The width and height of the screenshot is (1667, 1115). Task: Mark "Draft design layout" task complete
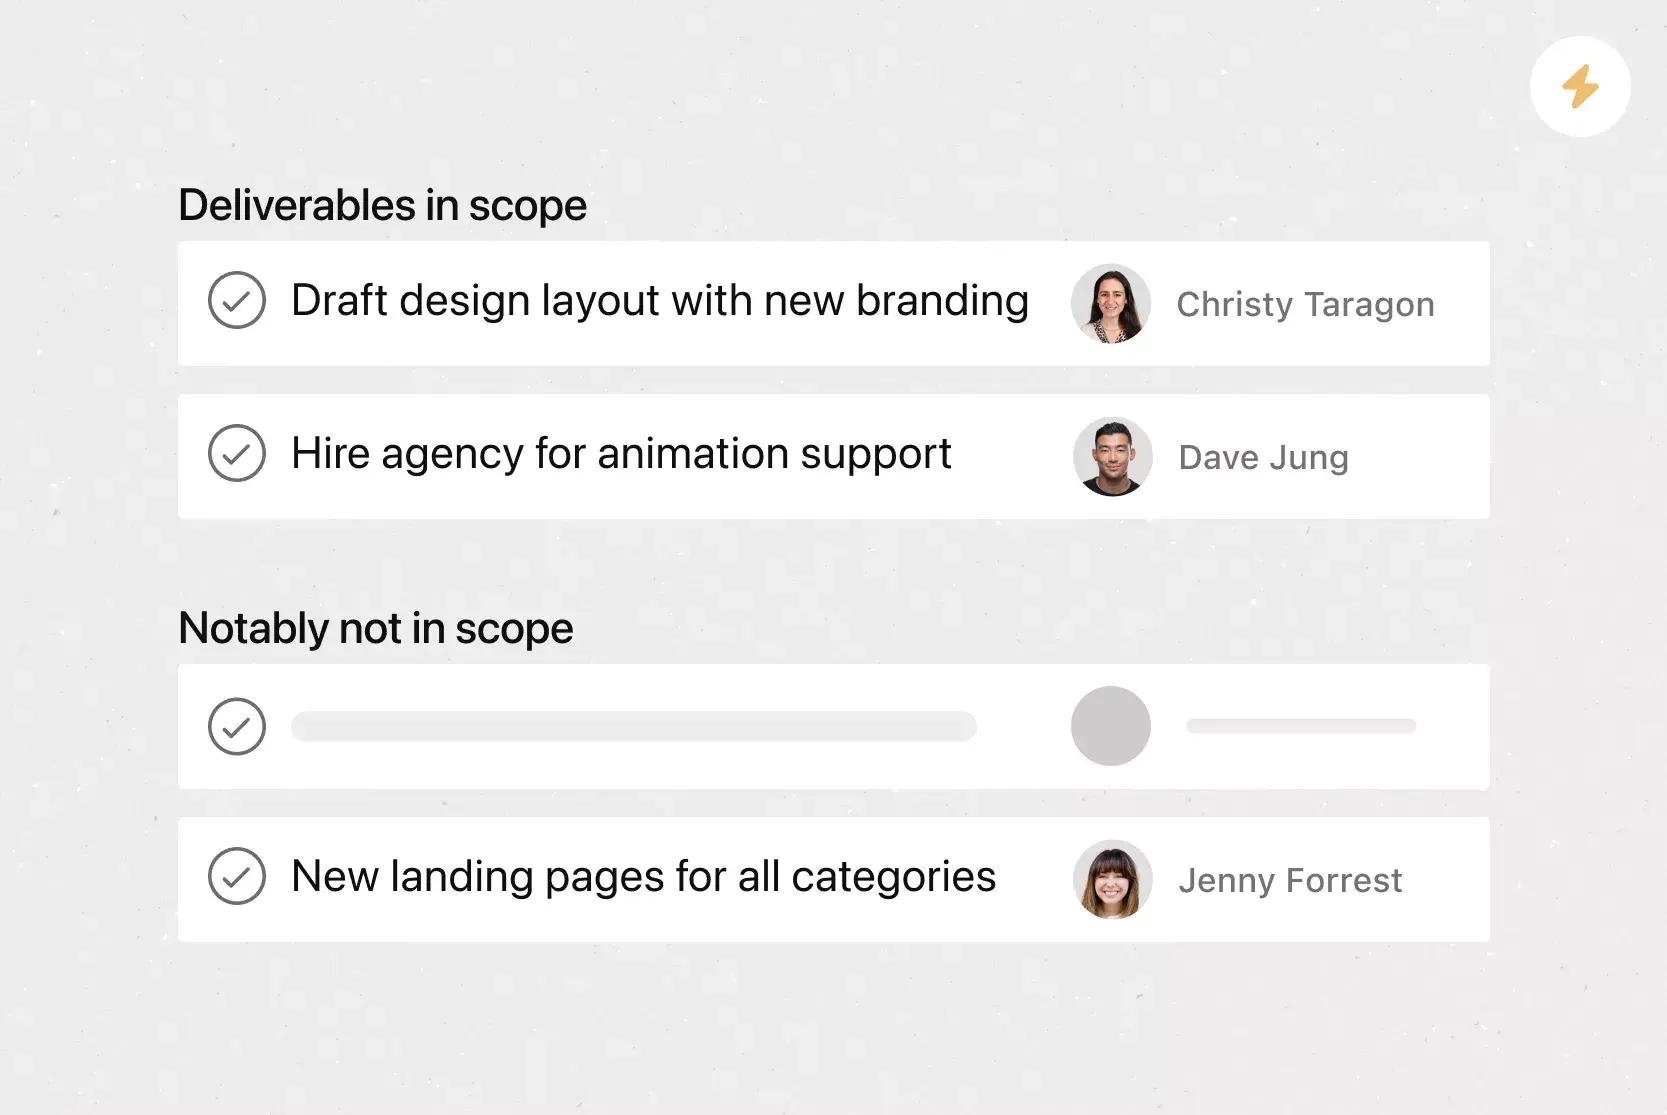click(x=237, y=300)
